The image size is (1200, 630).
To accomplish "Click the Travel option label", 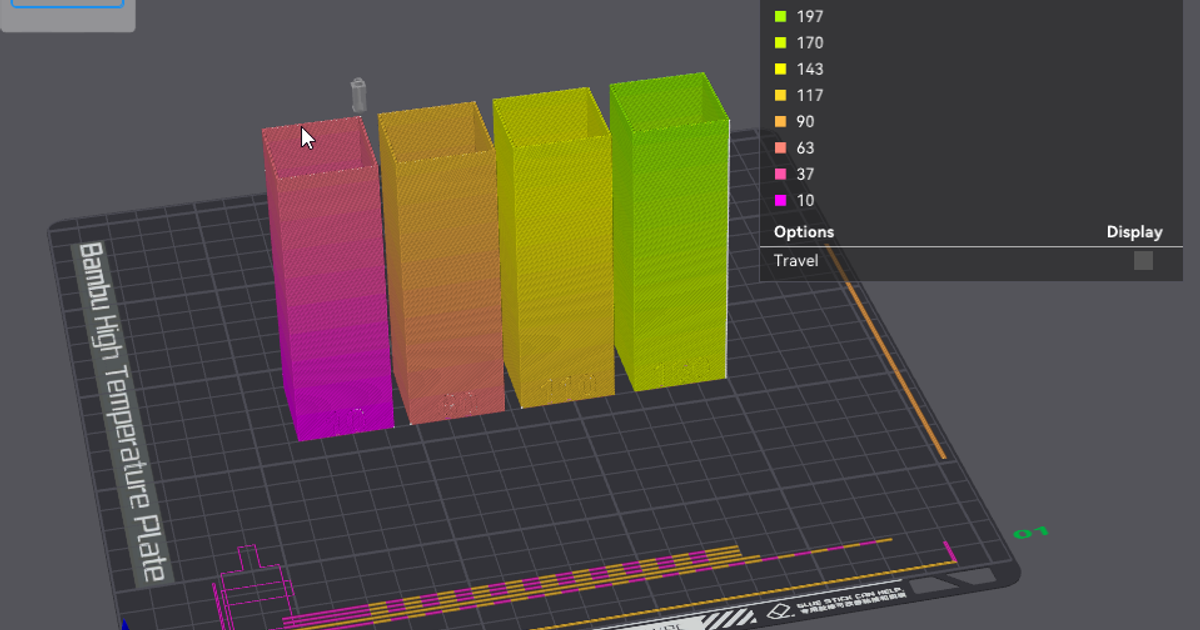I will point(796,260).
